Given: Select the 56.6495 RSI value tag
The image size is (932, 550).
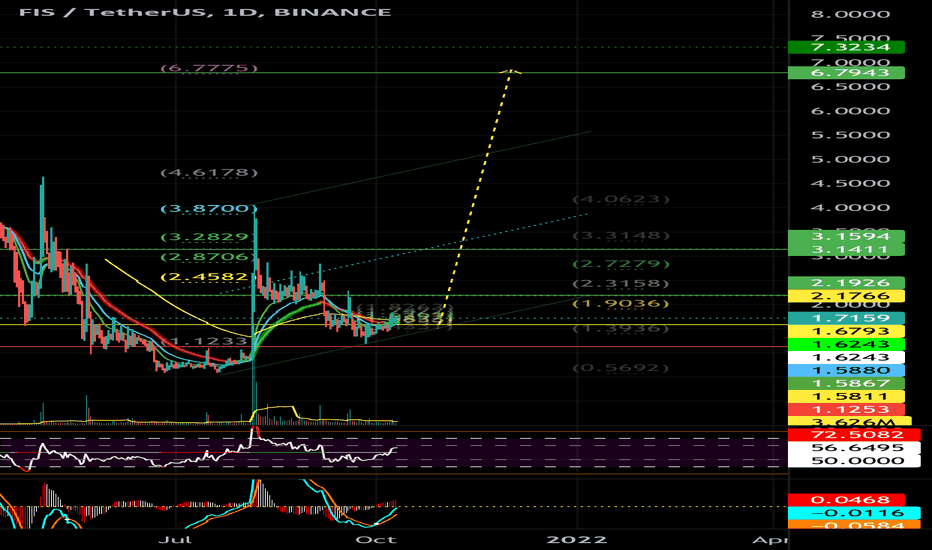Looking at the screenshot, I should (x=854, y=448).
